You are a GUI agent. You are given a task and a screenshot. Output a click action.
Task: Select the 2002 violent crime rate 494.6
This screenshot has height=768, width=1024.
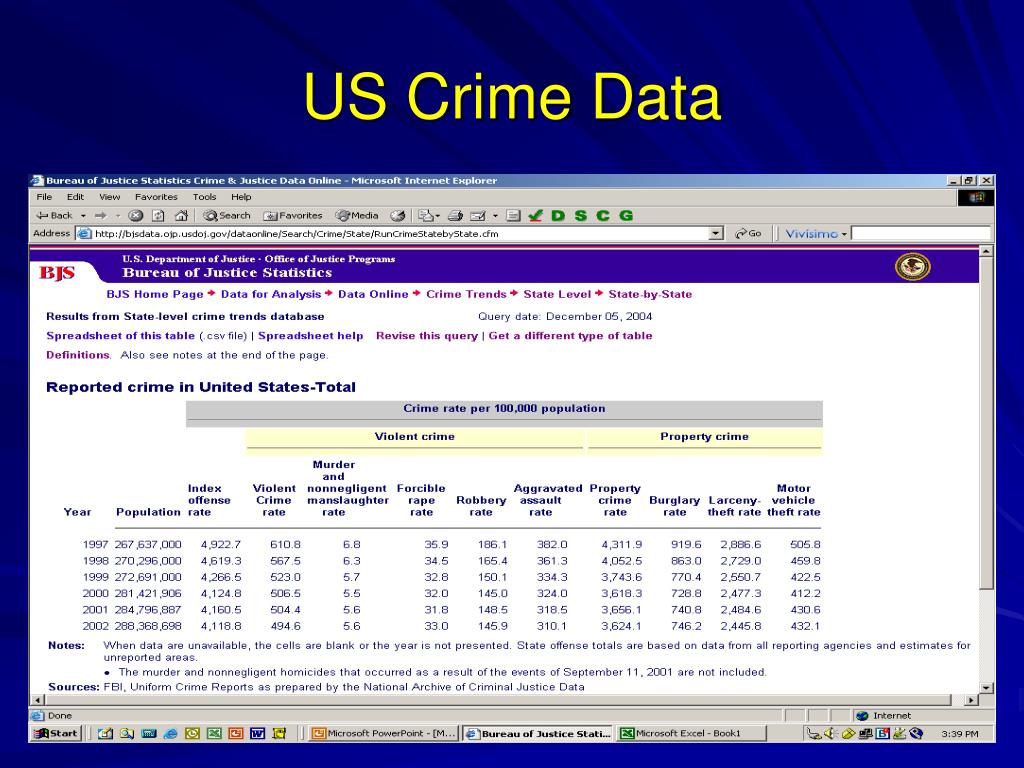(285, 626)
